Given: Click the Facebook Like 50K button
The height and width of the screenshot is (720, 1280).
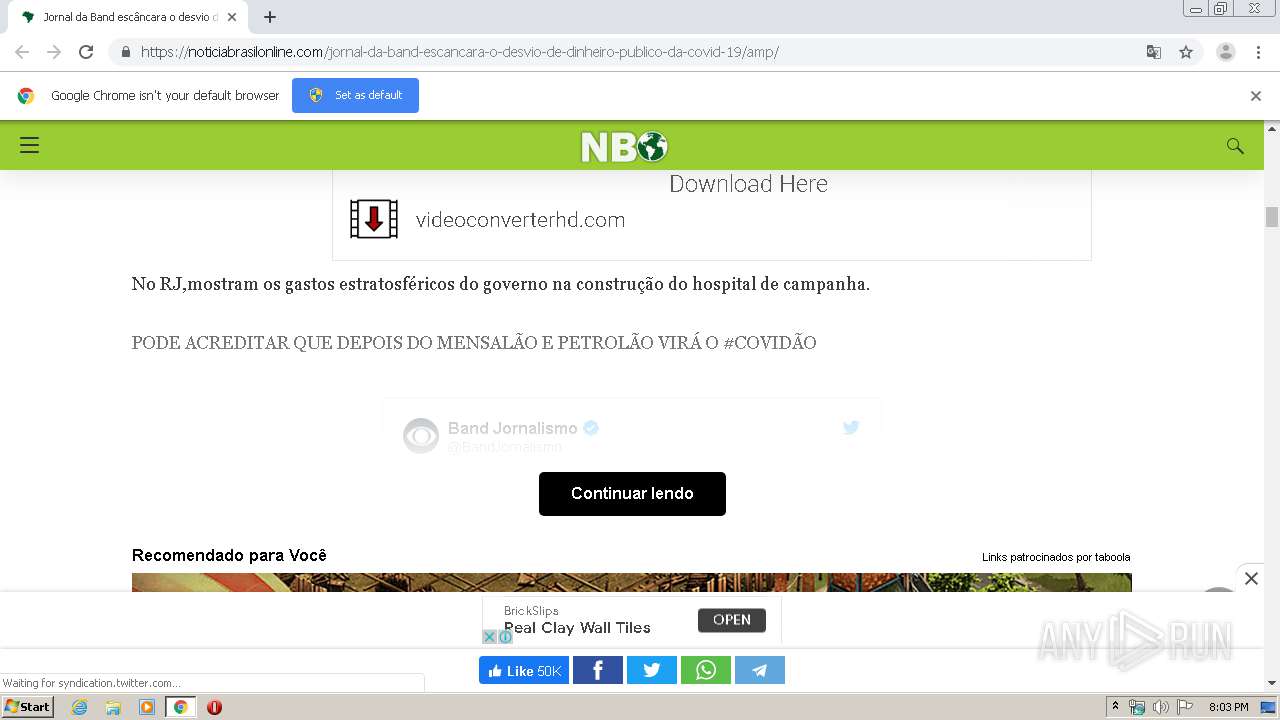Looking at the screenshot, I should pos(524,670).
